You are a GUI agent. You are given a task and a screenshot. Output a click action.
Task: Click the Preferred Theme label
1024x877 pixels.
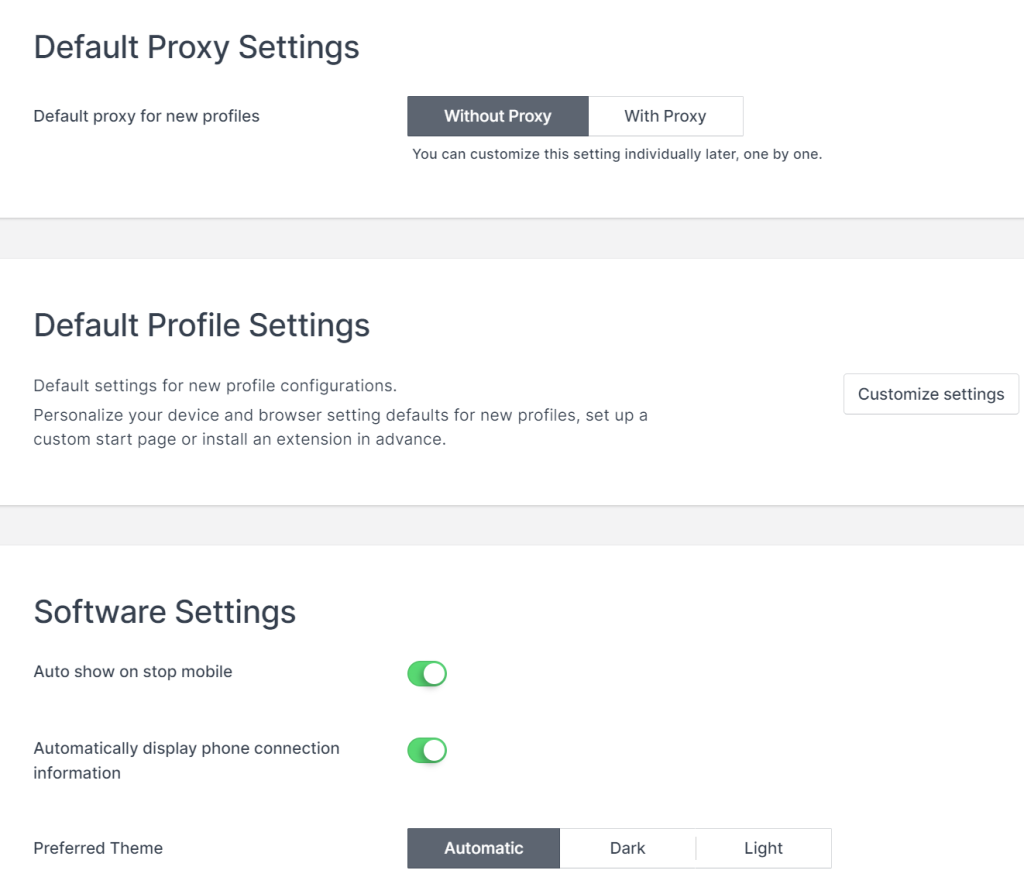(x=98, y=848)
